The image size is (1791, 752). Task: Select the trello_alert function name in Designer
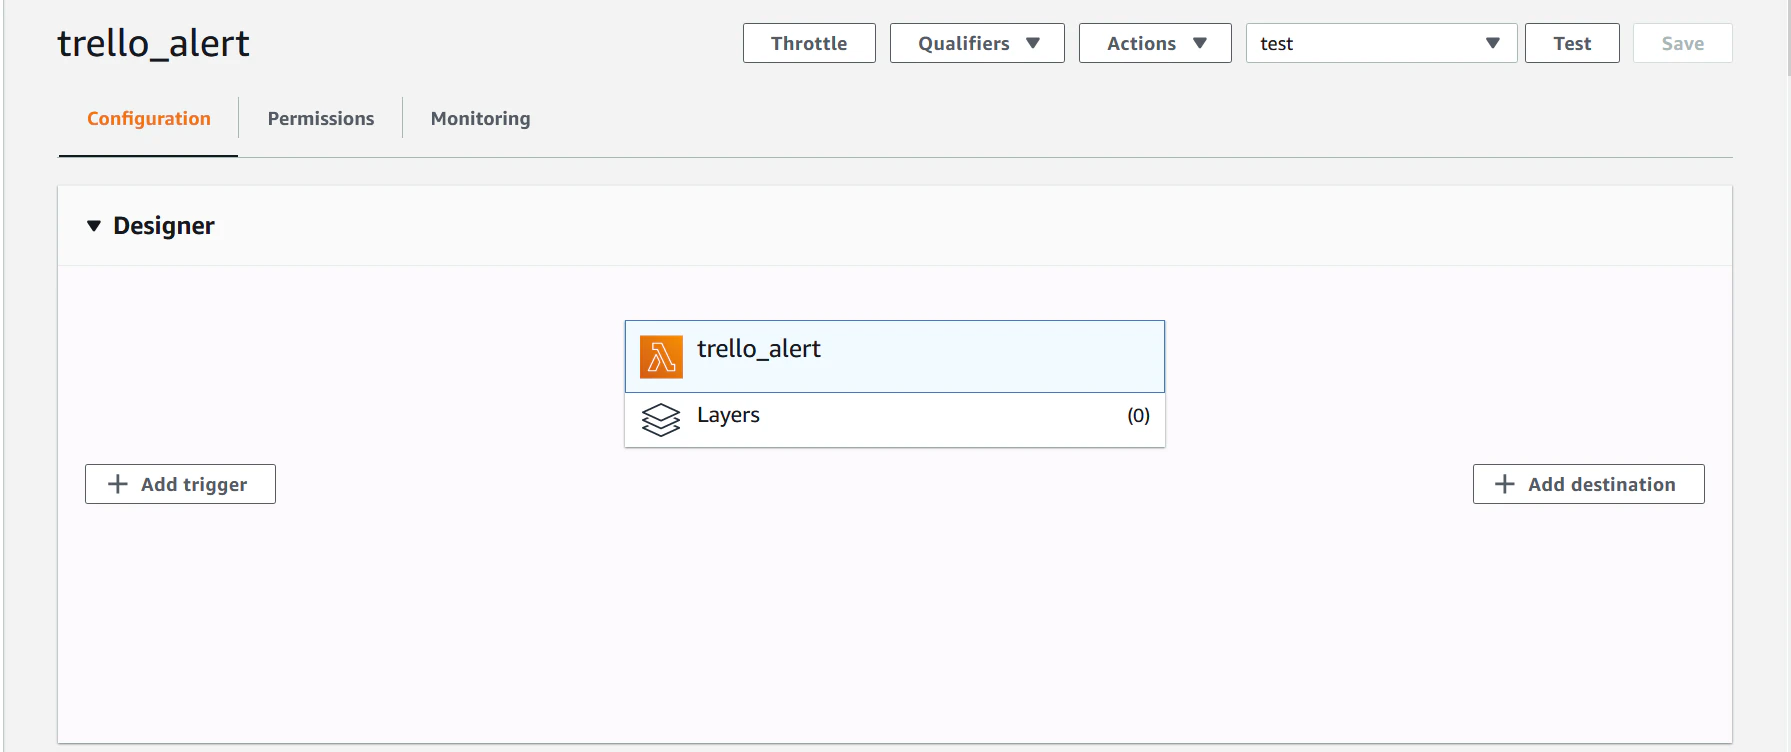[759, 349]
